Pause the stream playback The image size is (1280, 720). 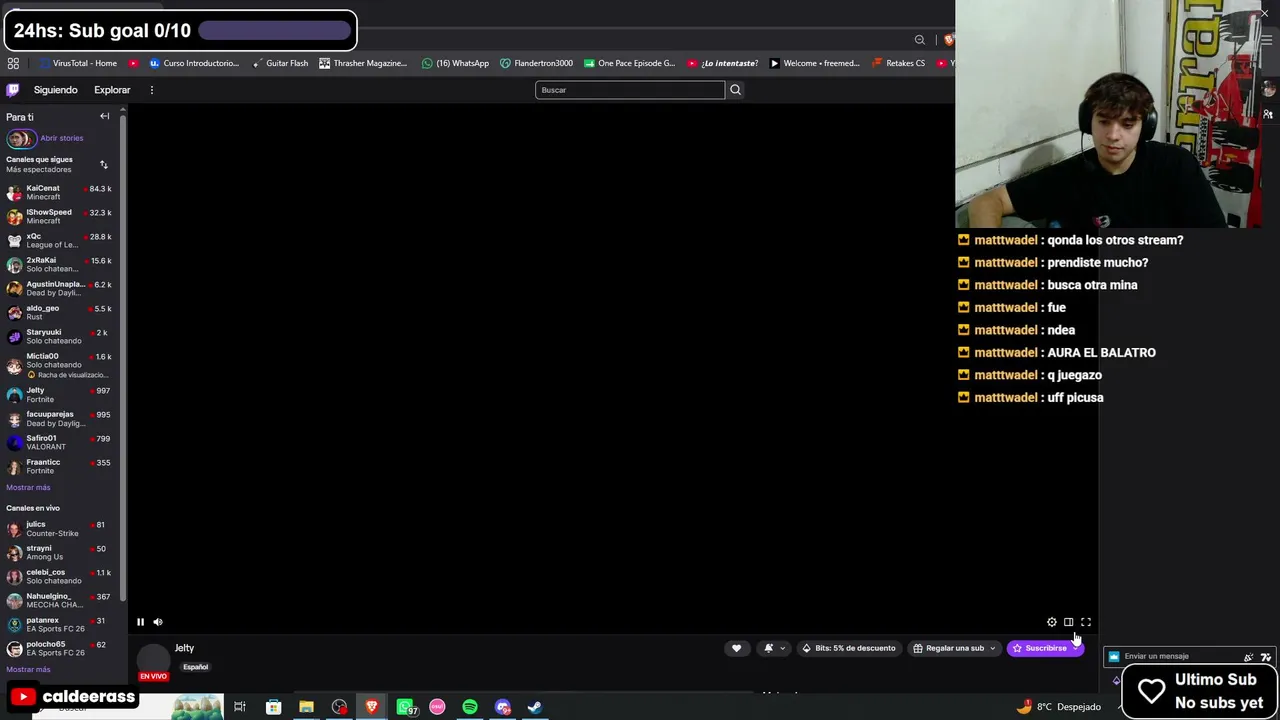click(x=140, y=622)
